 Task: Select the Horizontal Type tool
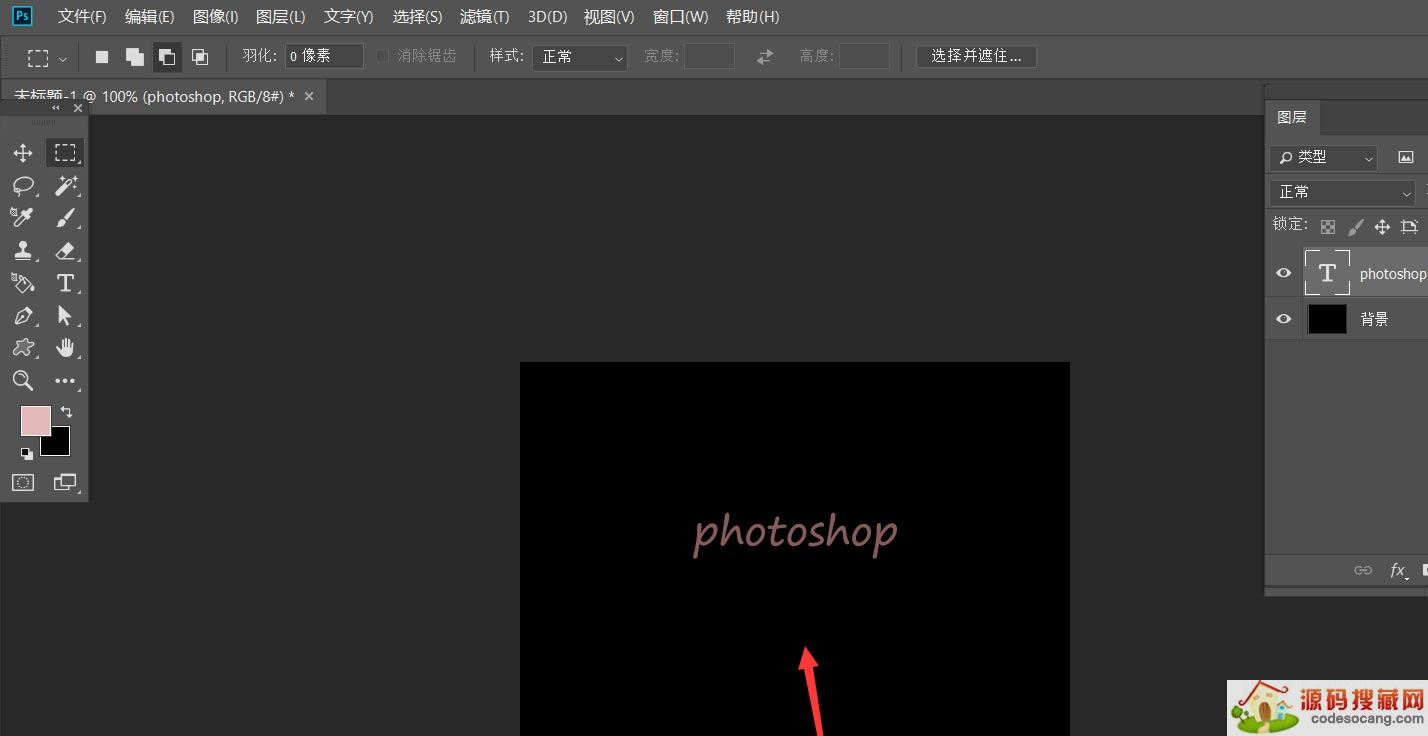click(x=65, y=283)
